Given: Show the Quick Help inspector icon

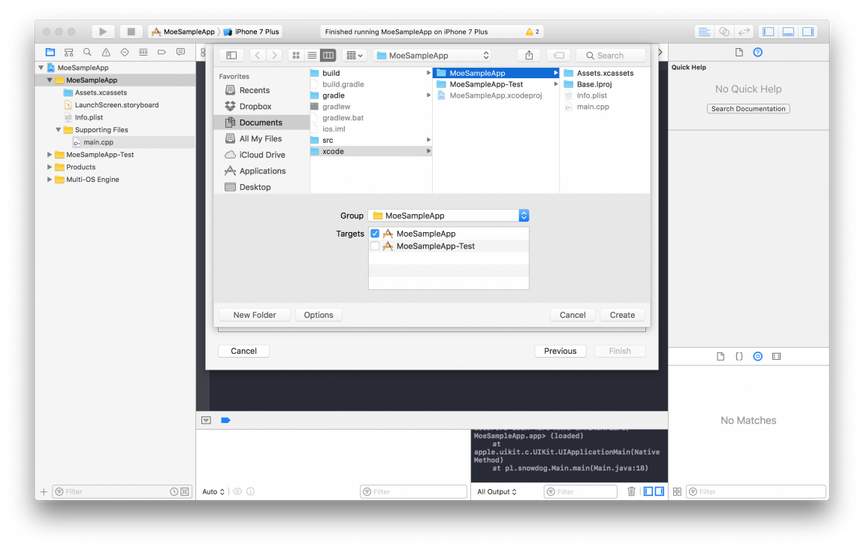Looking at the screenshot, I should [x=758, y=52].
